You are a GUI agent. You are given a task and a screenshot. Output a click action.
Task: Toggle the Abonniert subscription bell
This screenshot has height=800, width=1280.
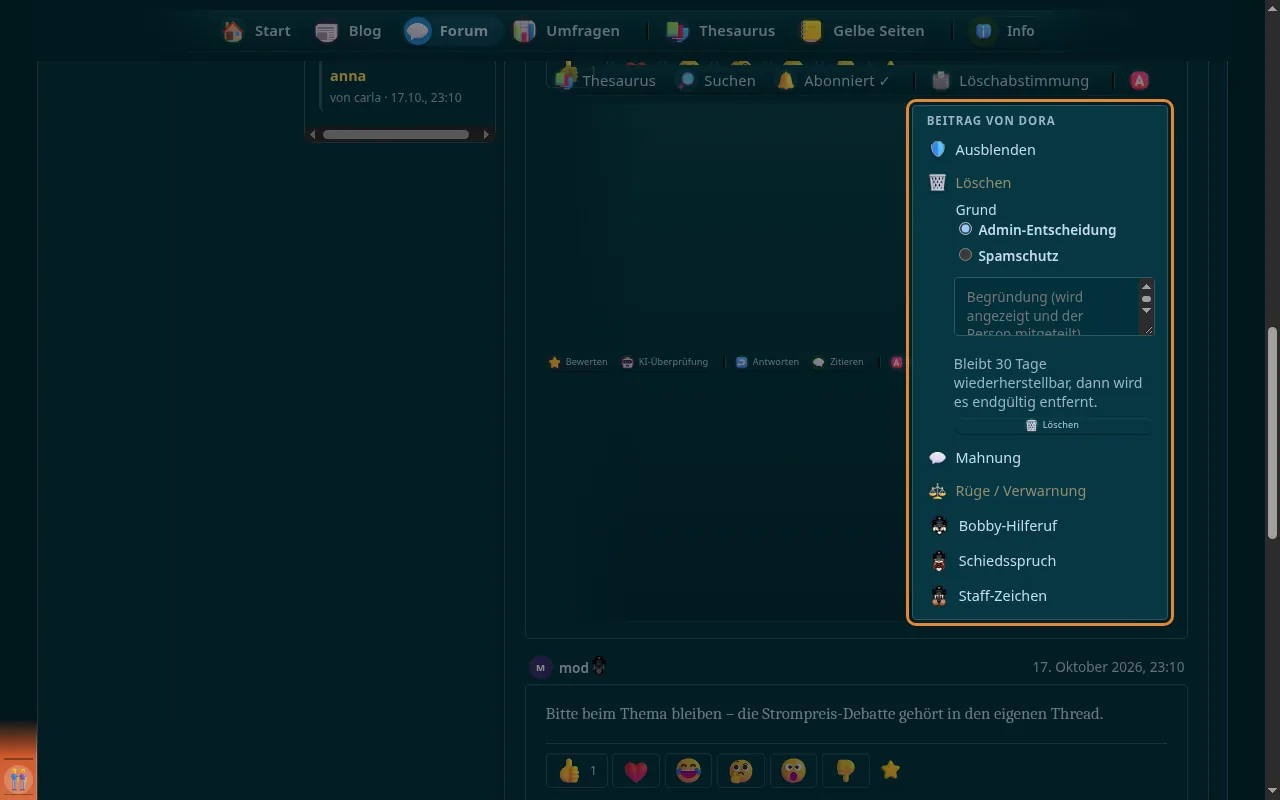coord(786,81)
